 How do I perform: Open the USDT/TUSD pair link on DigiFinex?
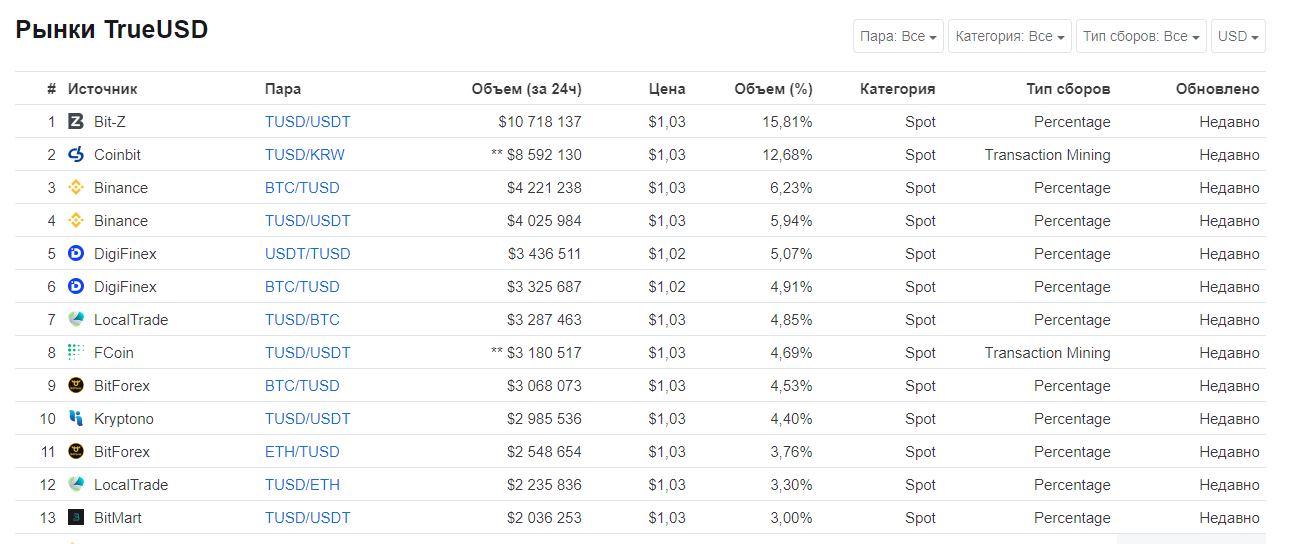[x=307, y=254]
